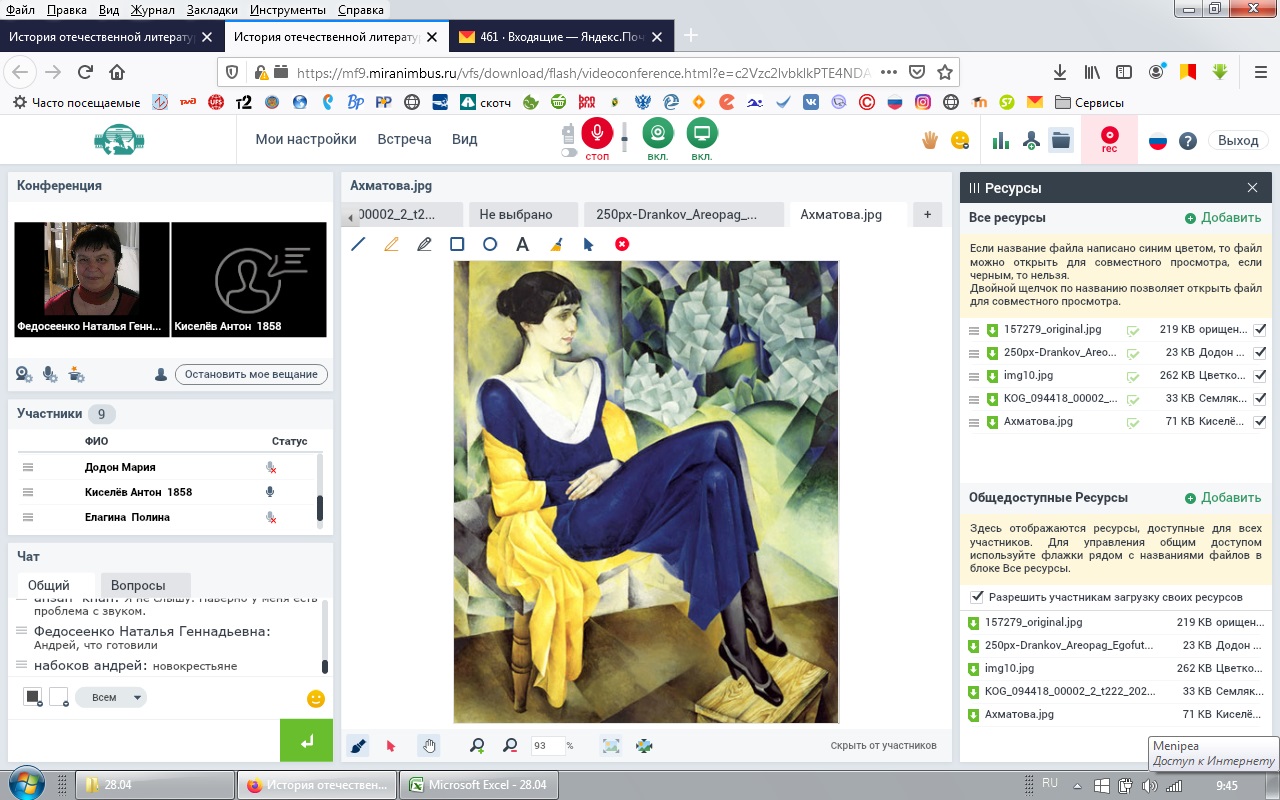The image size is (1280, 800).
Task: Open the emoji status dropdown in header
Action: click(x=960, y=141)
